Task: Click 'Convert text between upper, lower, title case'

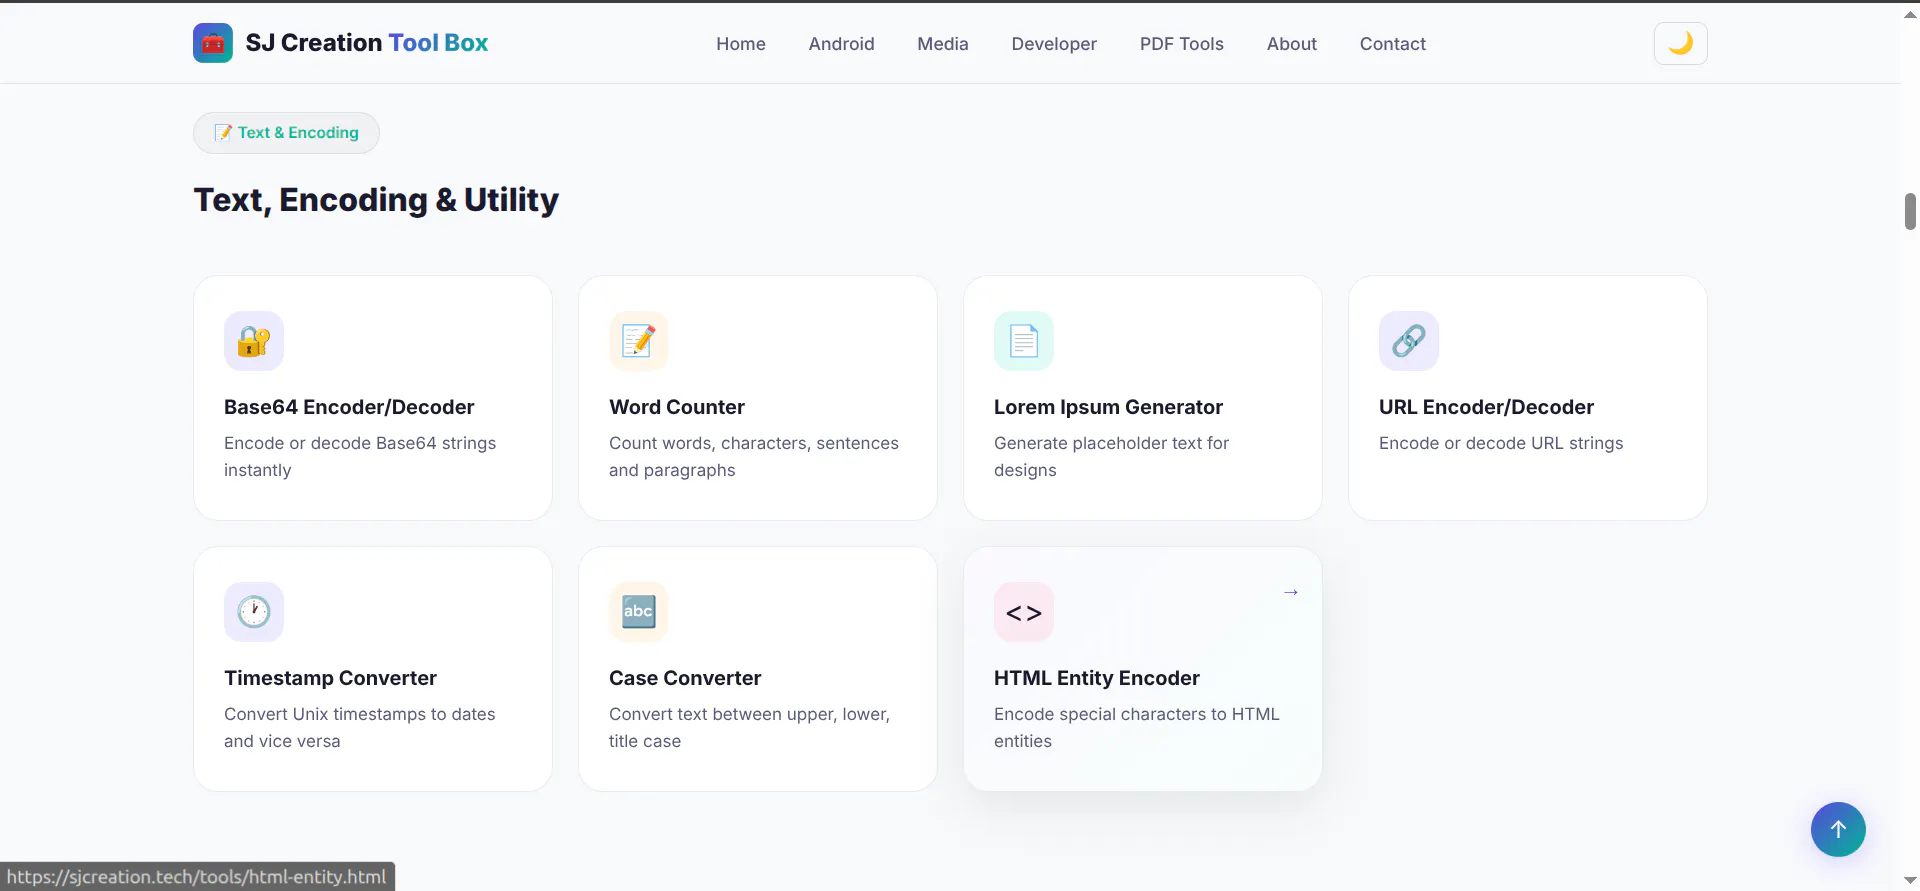Action: [x=749, y=727]
